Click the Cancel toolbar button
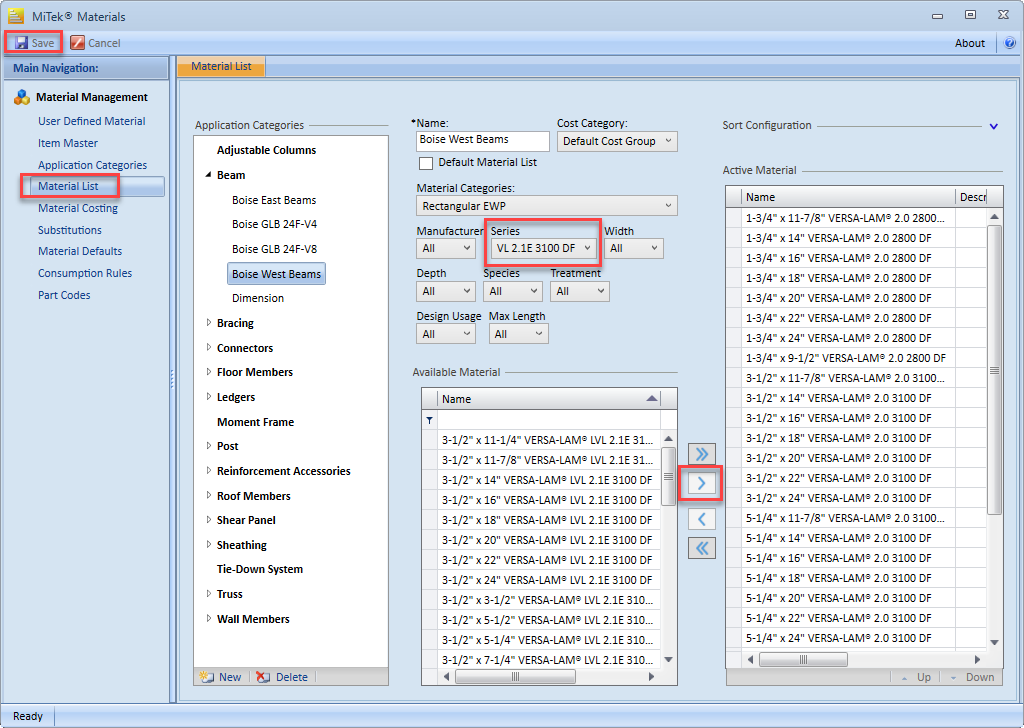Image resolution: width=1024 pixels, height=728 pixels. [95, 43]
